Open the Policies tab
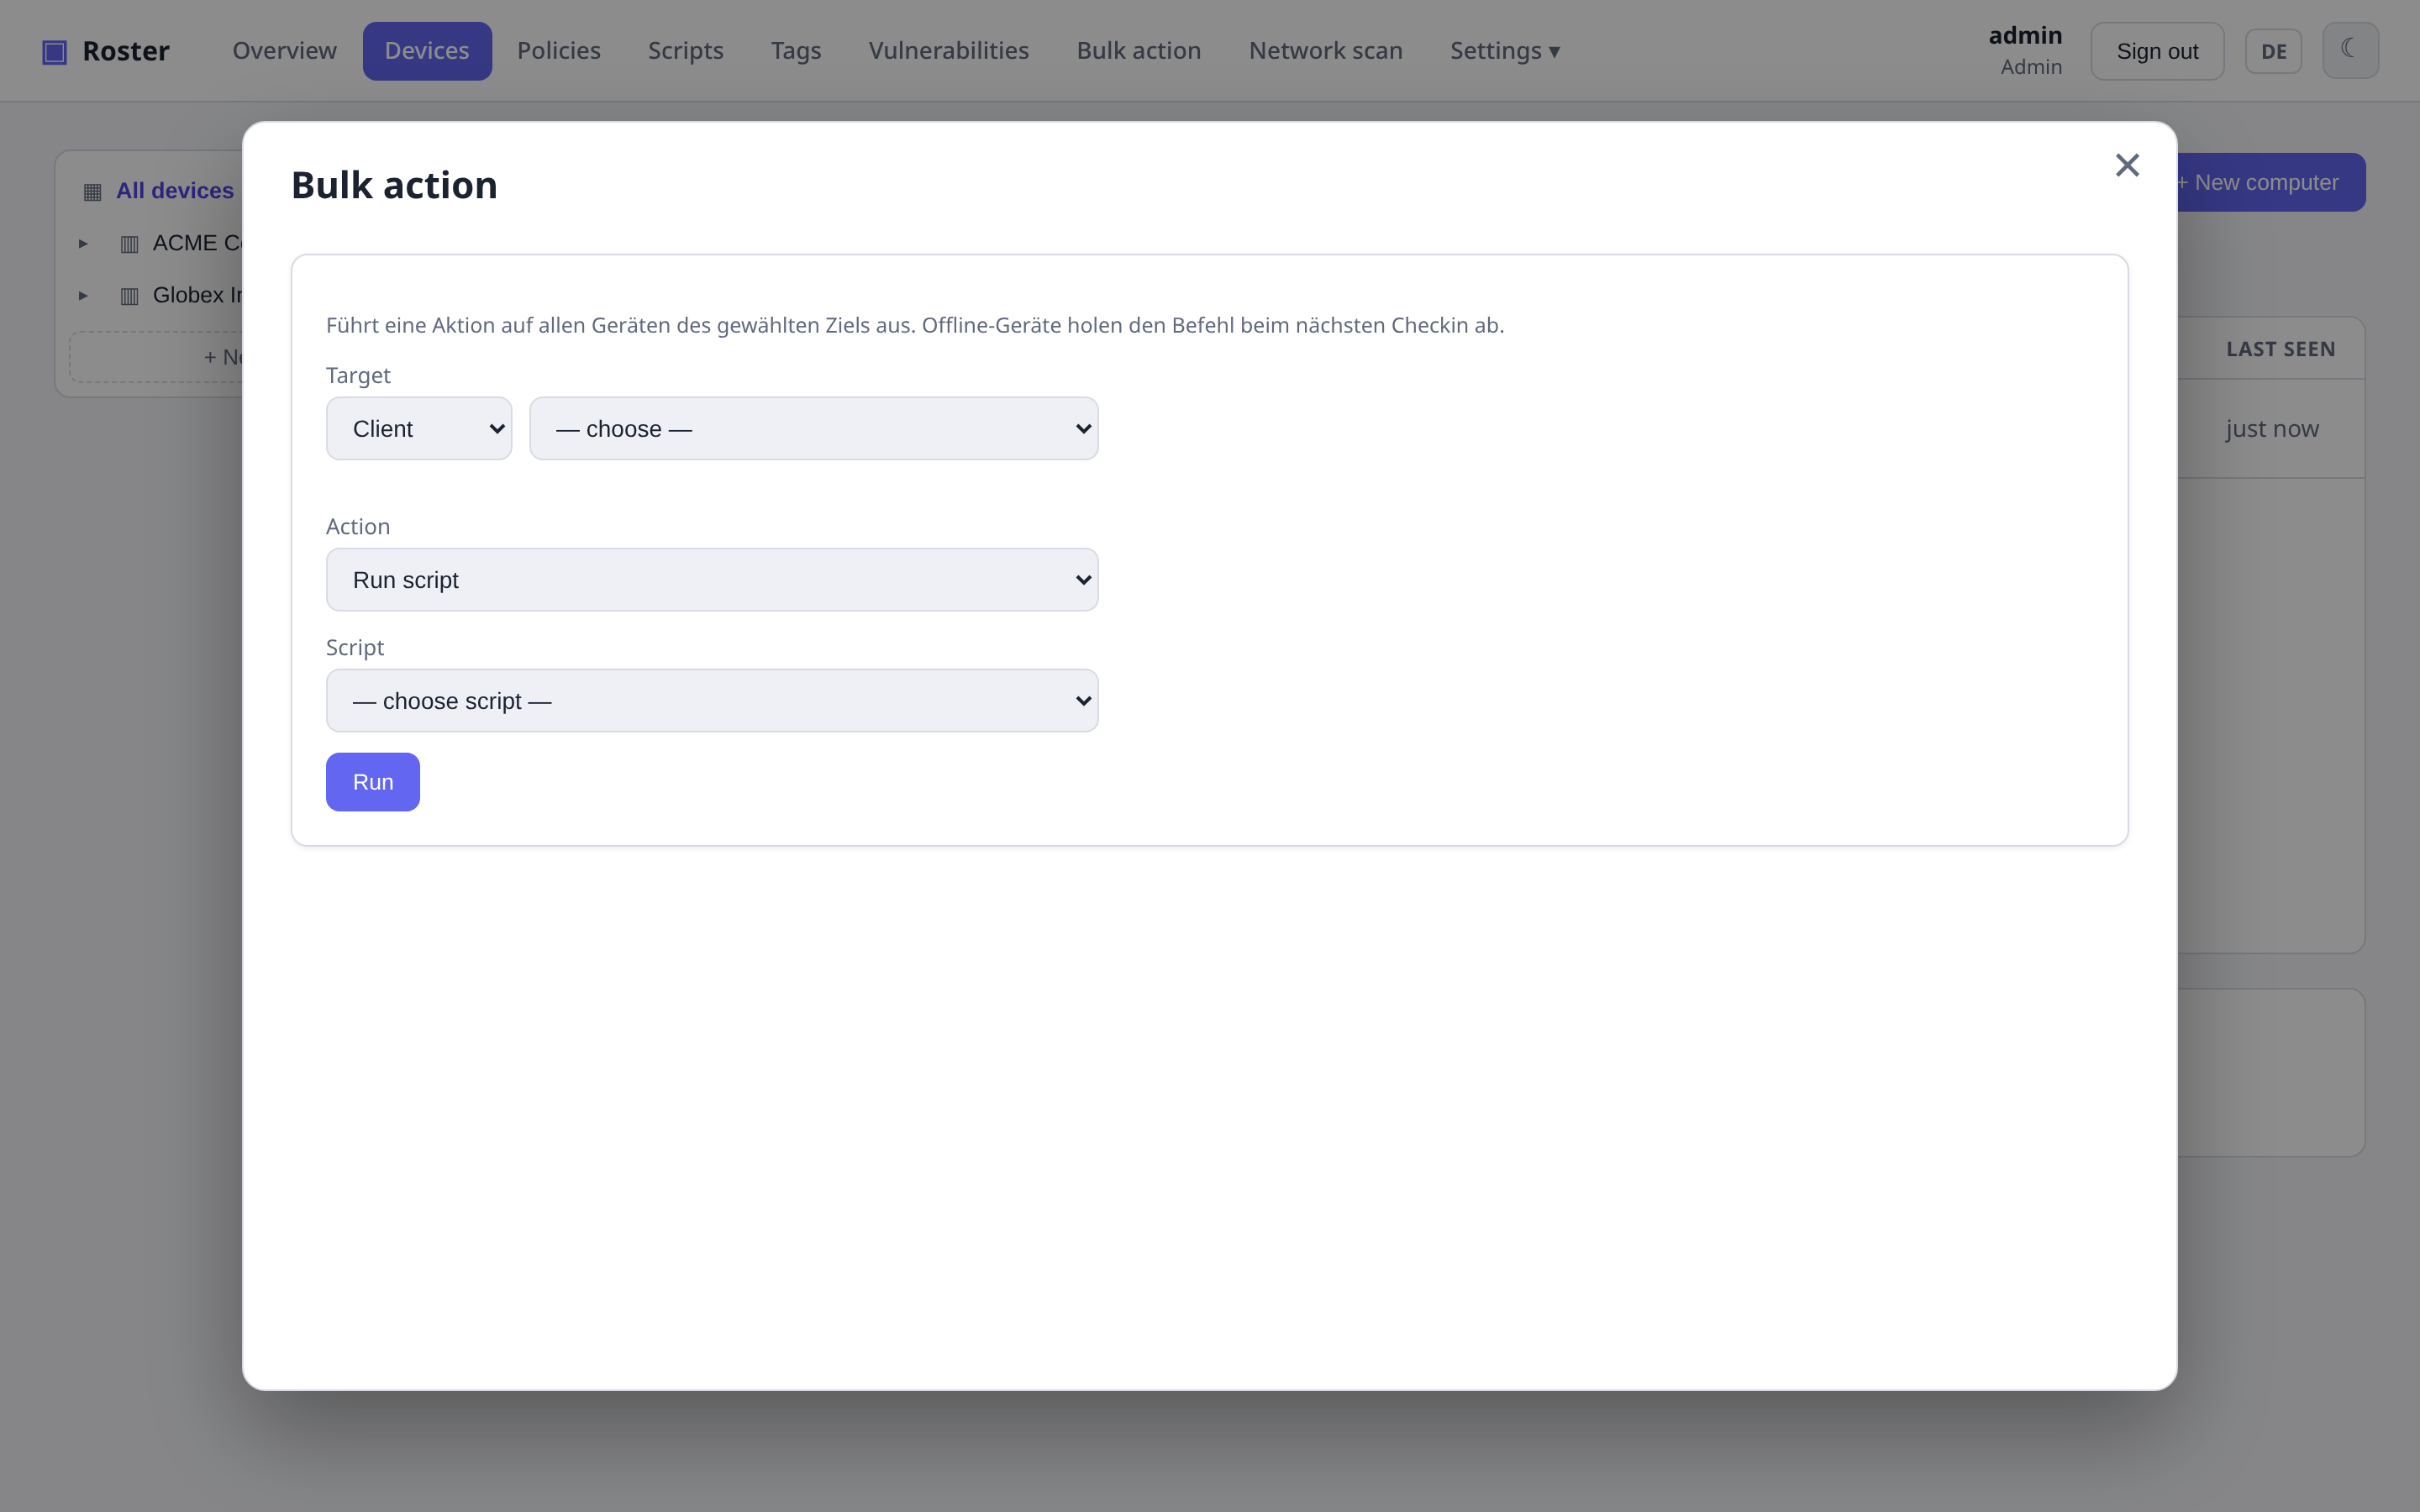Viewport: 2420px width, 1512px height. 558,51
